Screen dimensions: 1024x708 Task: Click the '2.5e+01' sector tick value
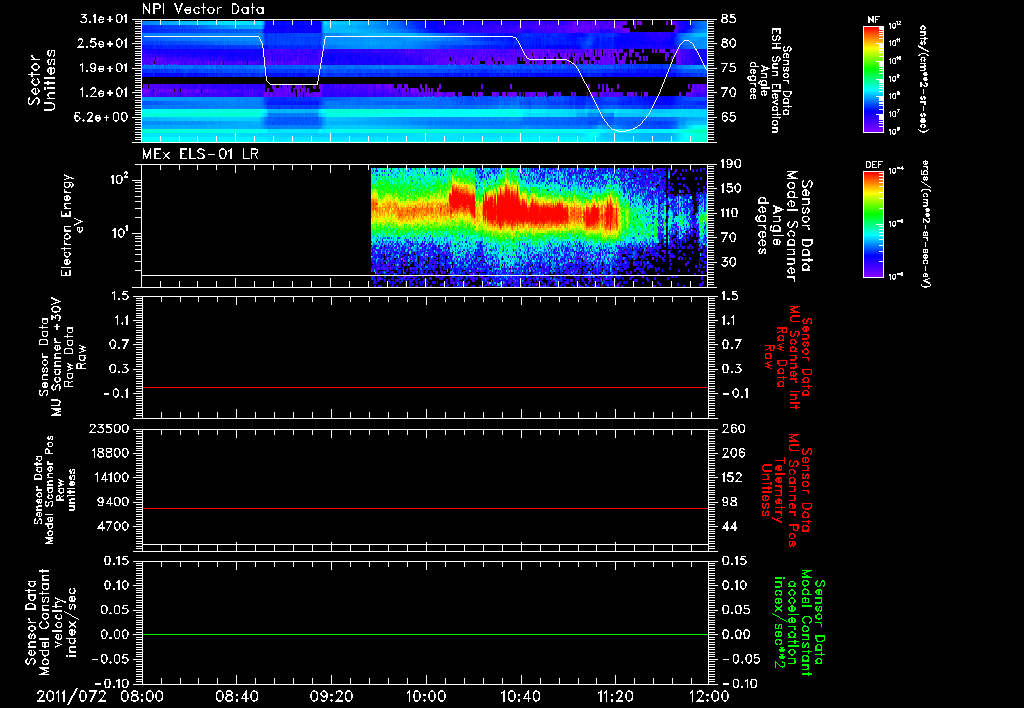[103, 43]
